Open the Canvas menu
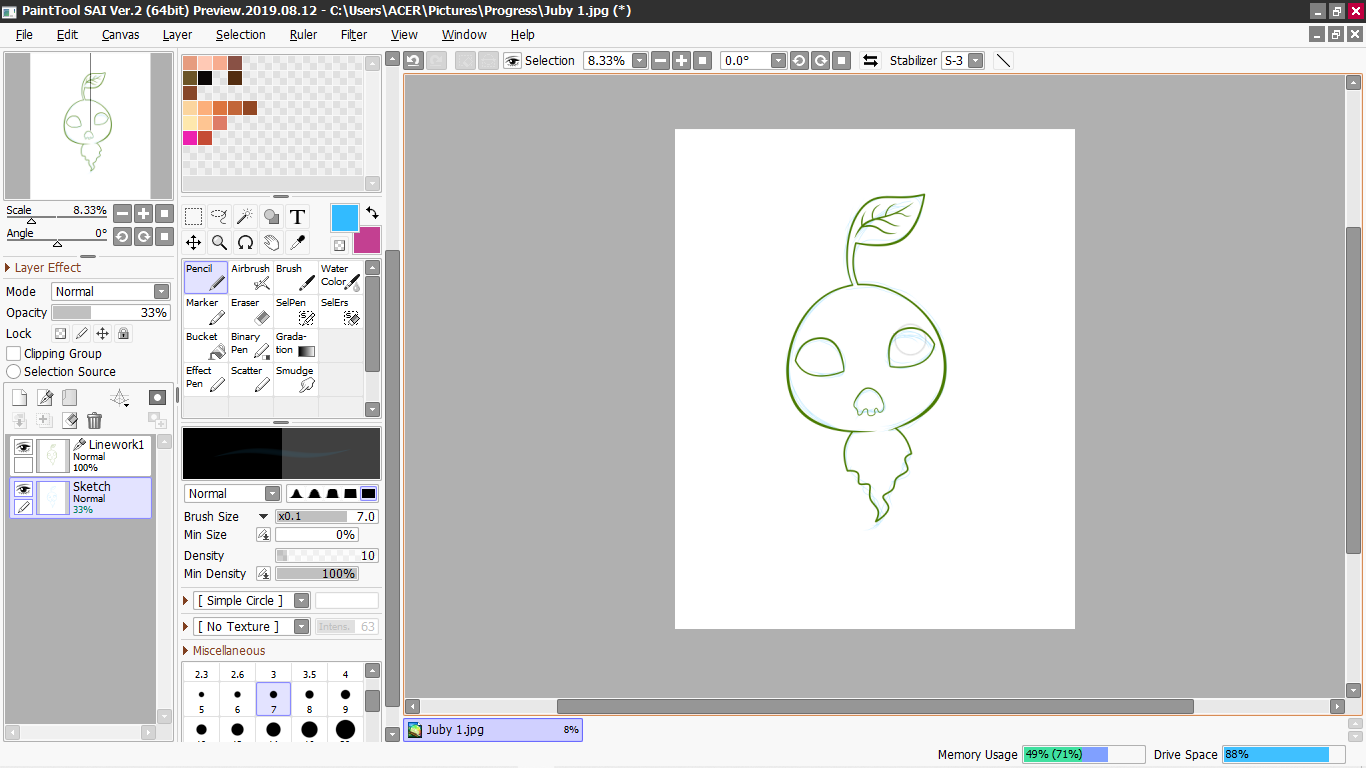The width and height of the screenshot is (1366, 768). point(120,34)
